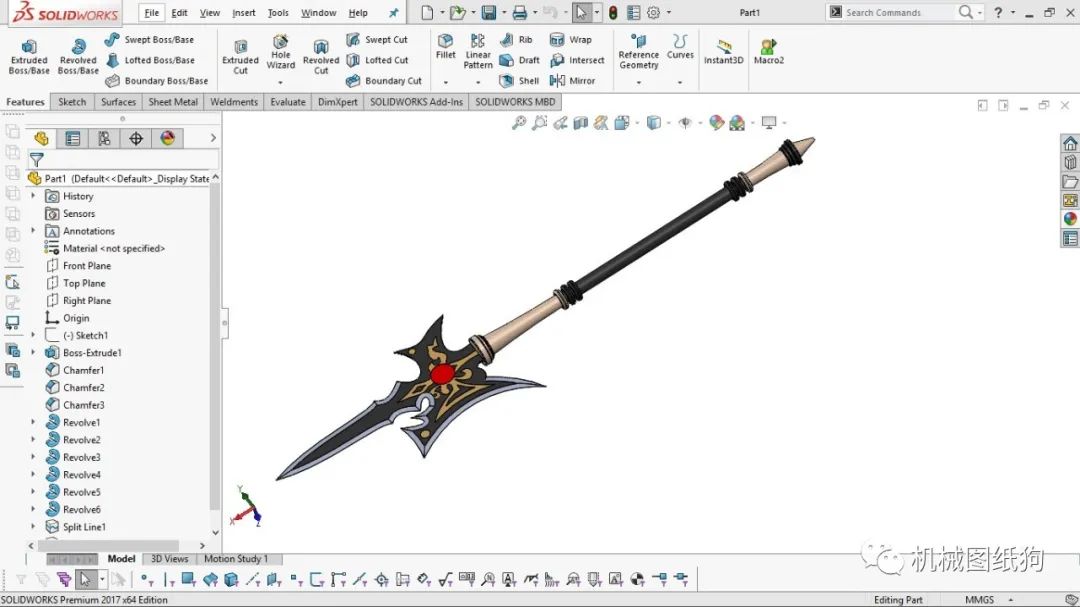Choose the Lofted Cut command
1080x607 pixels.
coord(377,61)
